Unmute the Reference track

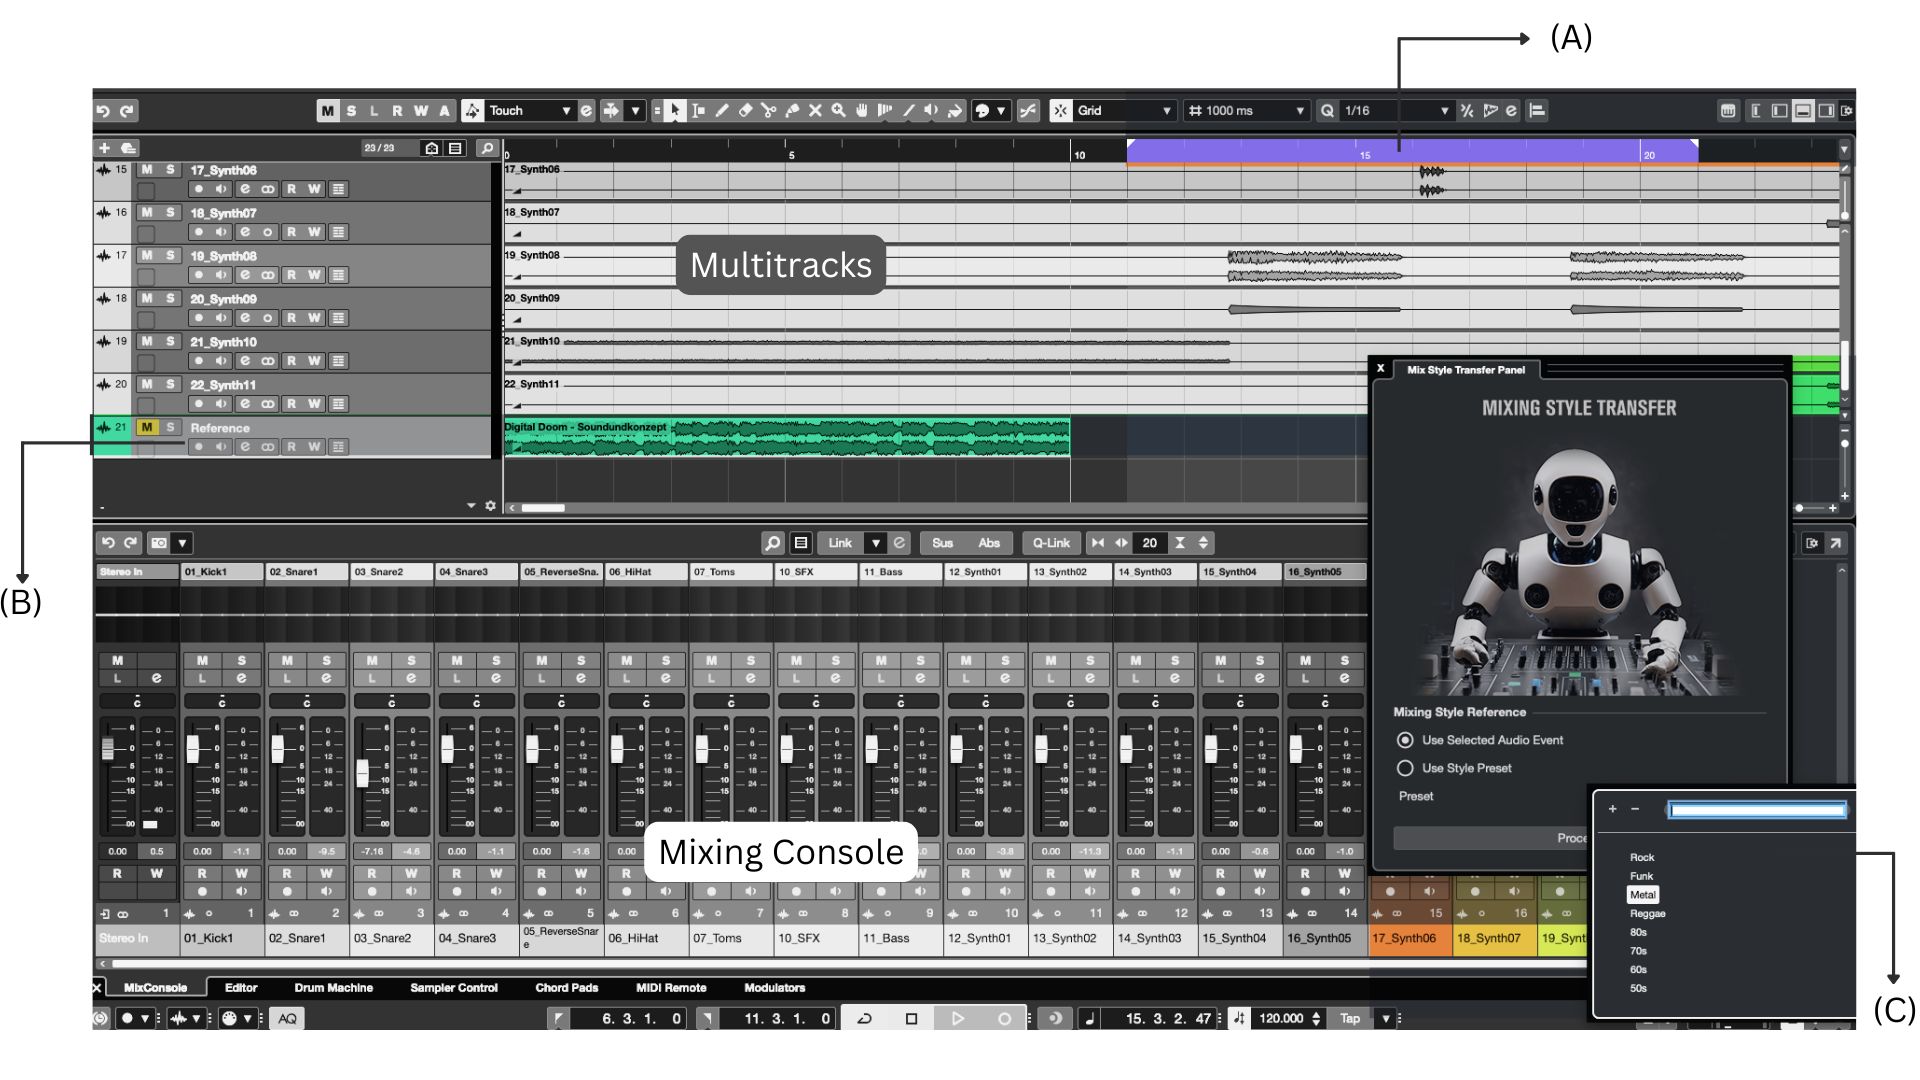[x=147, y=428]
